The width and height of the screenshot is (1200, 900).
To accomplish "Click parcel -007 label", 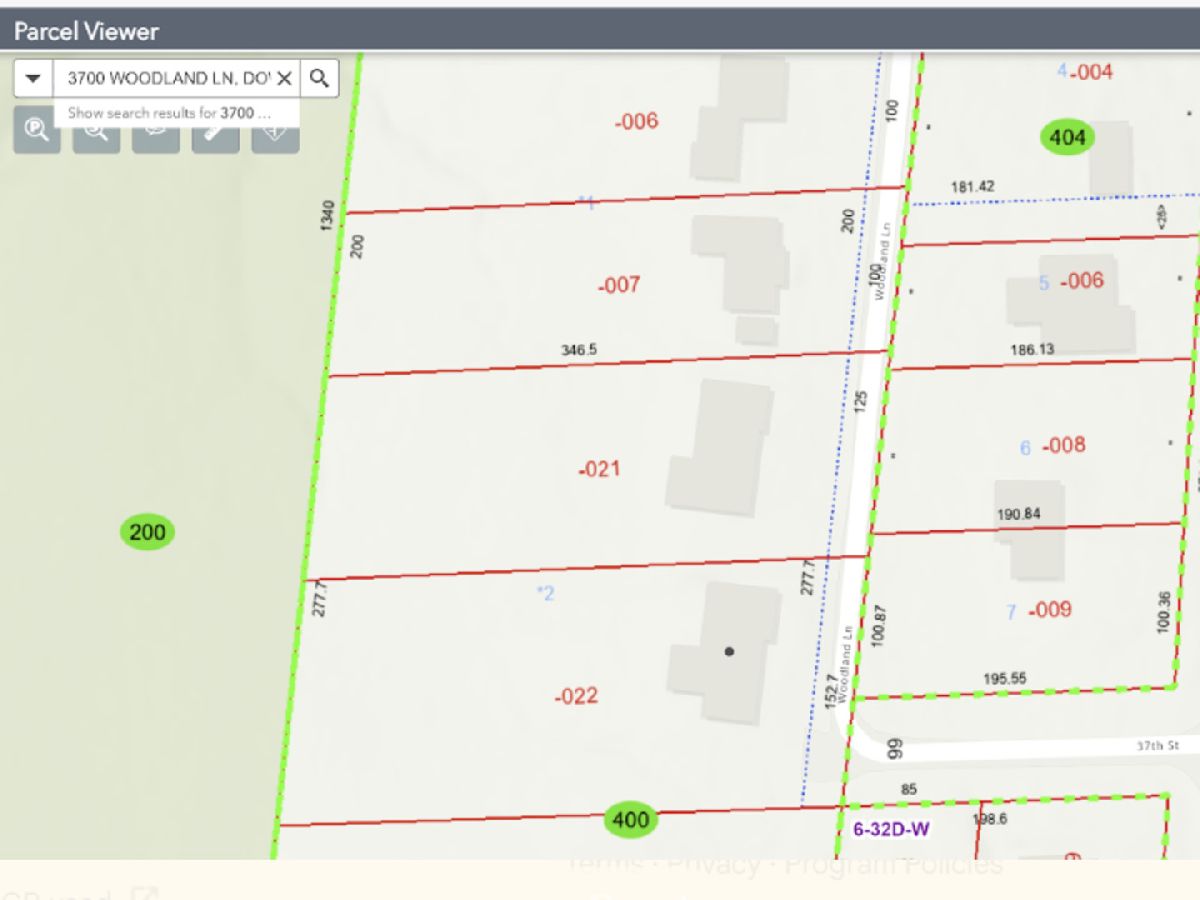I will click(618, 285).
